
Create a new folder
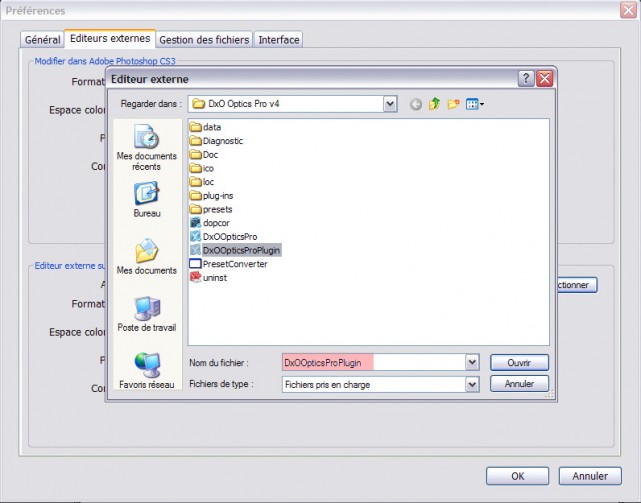point(453,104)
